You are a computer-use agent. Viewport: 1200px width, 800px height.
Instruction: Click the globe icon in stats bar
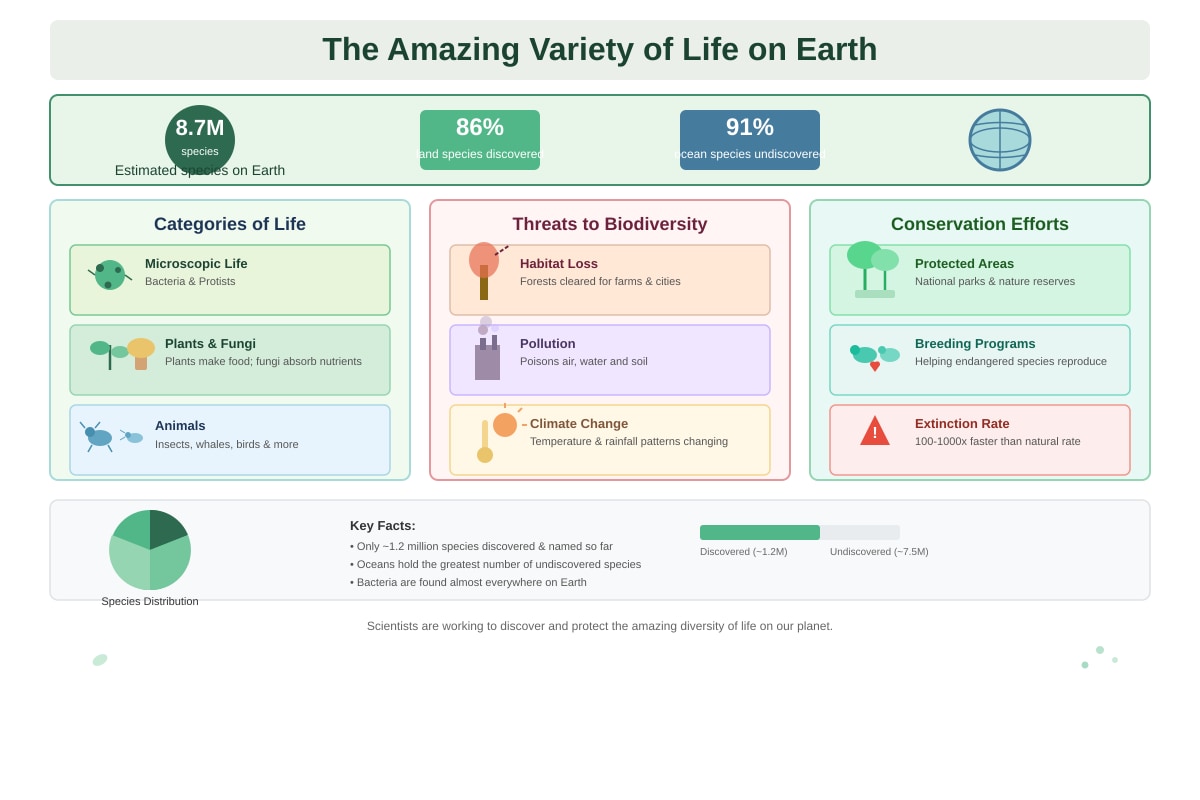coord(1000,140)
